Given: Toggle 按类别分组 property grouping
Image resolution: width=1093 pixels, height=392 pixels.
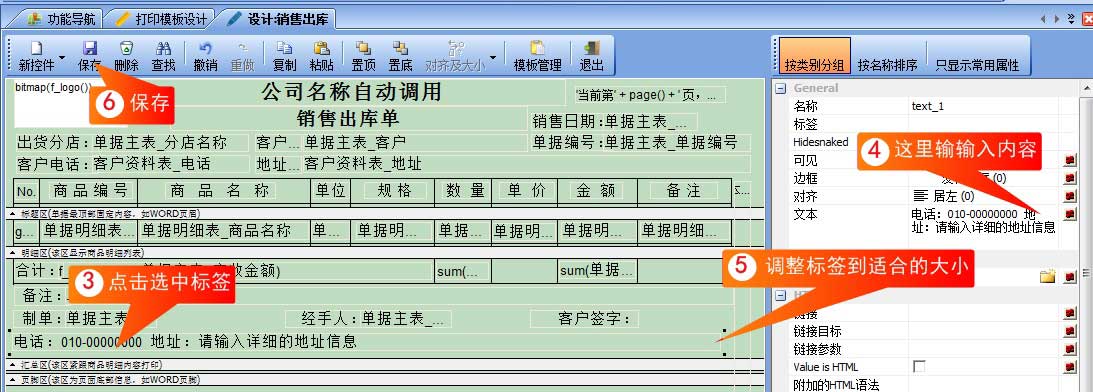Looking at the screenshot, I should 814,57.
